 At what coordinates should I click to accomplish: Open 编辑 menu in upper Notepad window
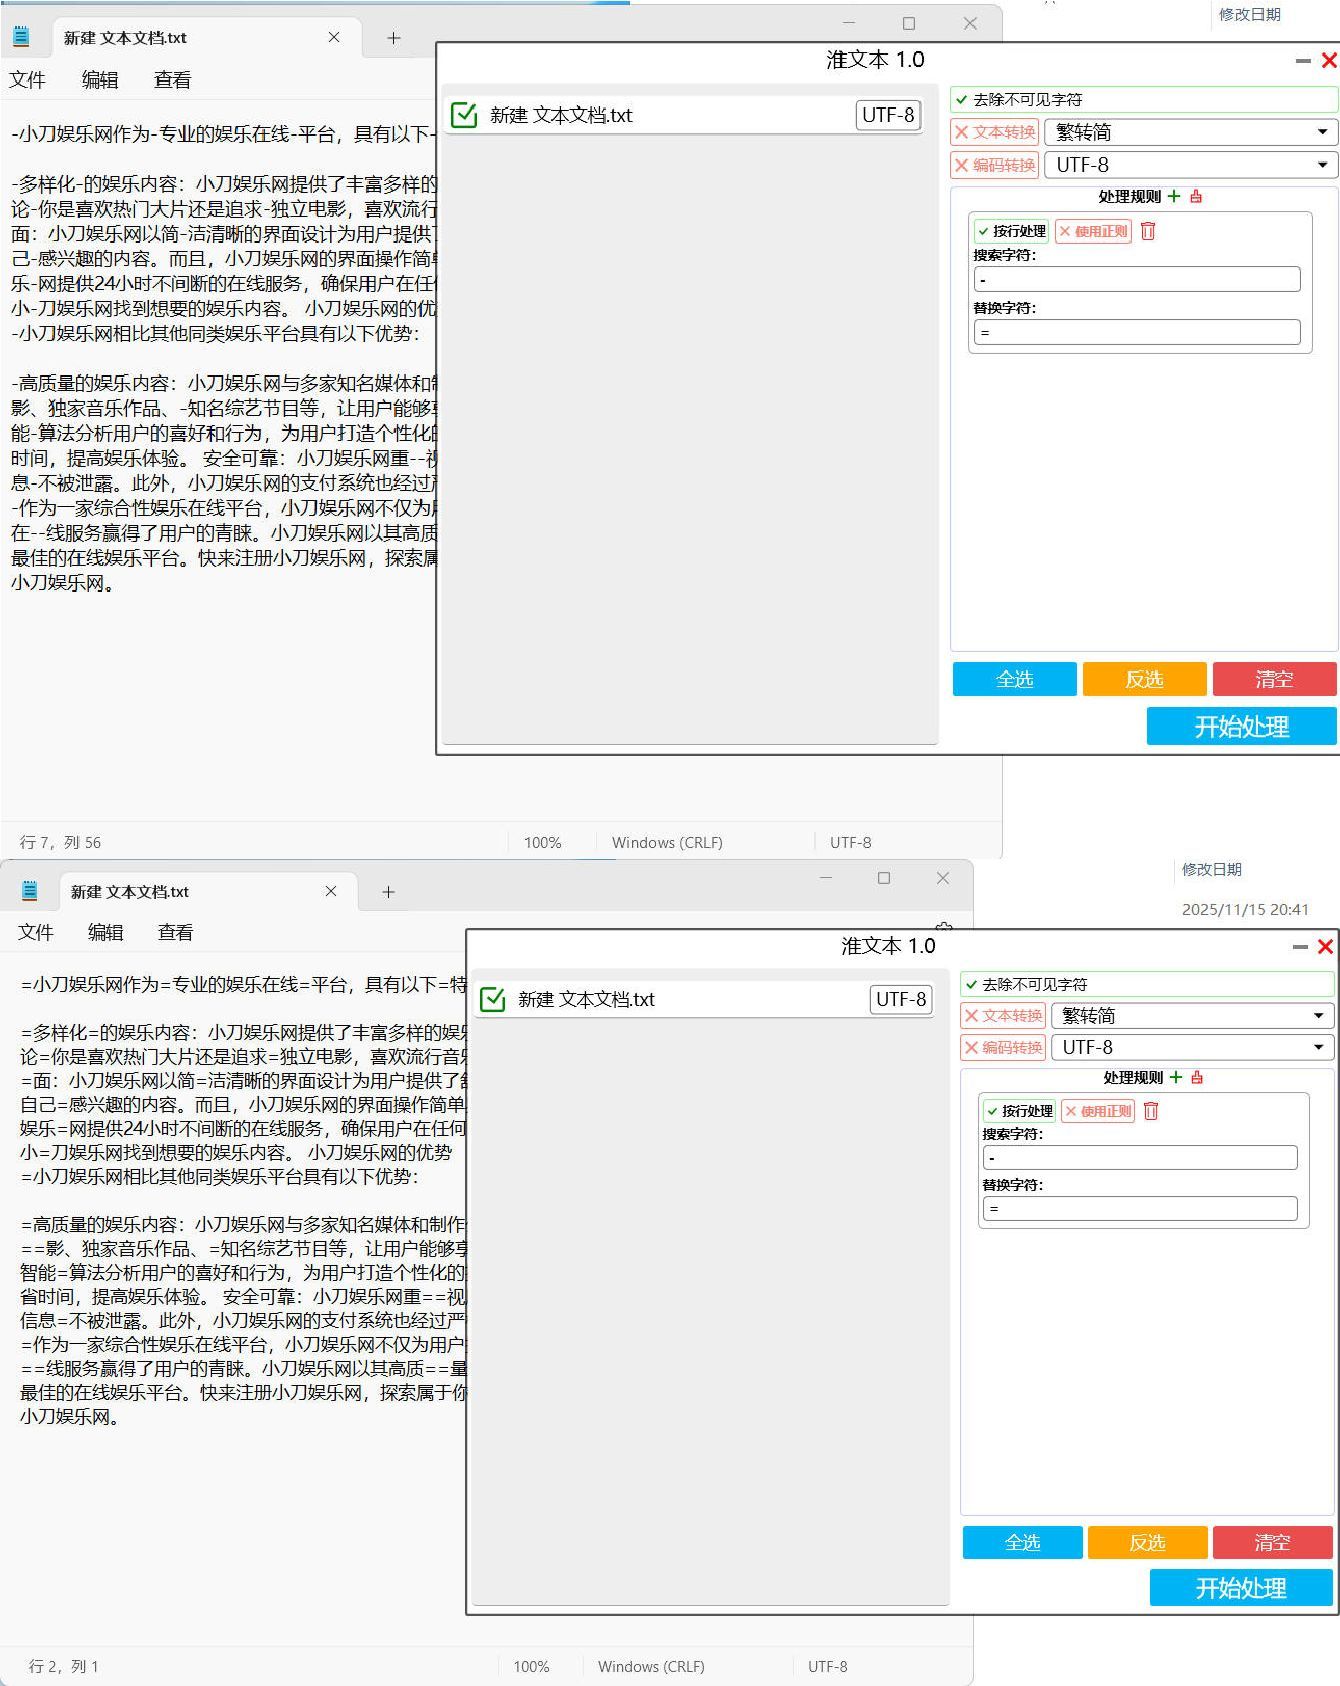pos(100,80)
